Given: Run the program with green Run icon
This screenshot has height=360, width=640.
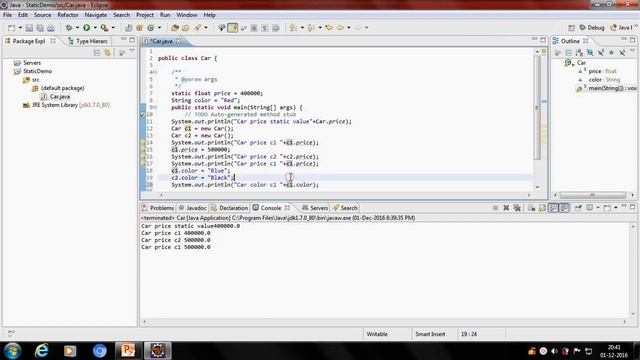Looking at the screenshot, I should click(87, 28).
